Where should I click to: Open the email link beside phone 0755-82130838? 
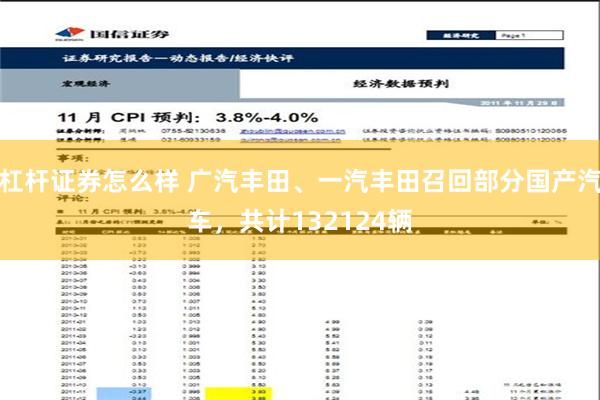[x=293, y=131]
